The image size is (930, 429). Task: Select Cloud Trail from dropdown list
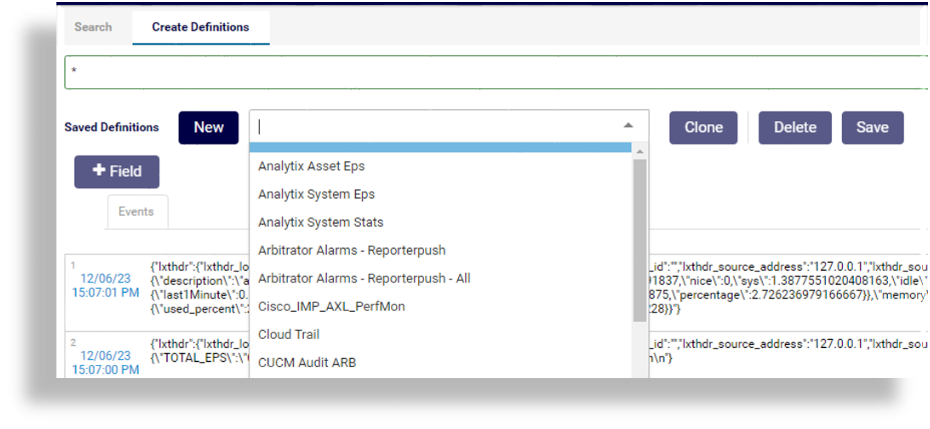(x=288, y=334)
